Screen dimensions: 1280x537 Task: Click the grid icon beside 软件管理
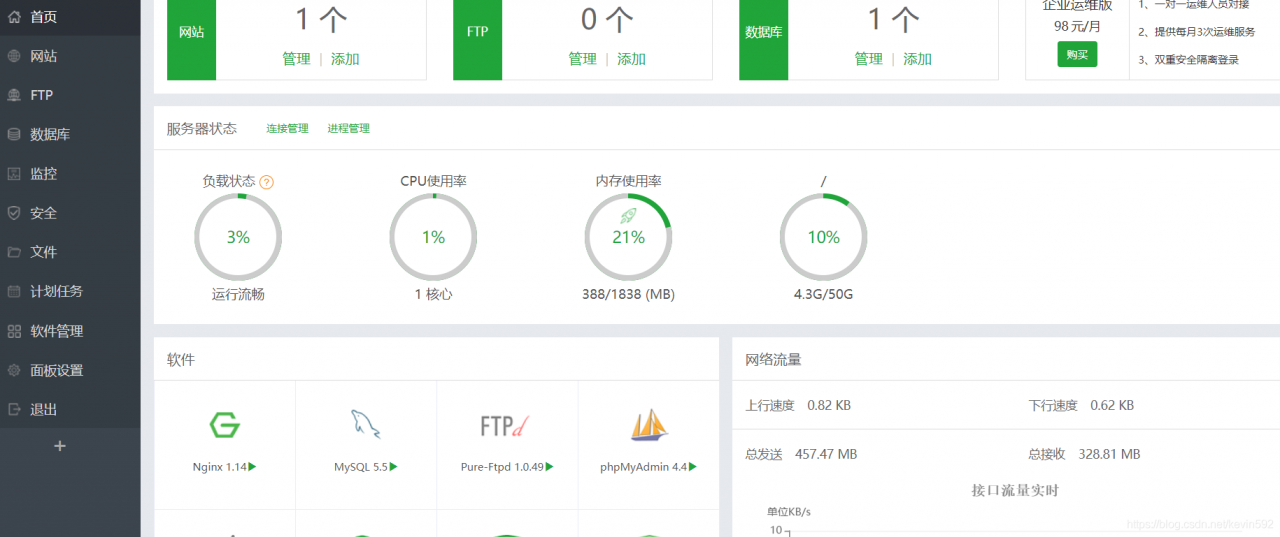coord(14,331)
